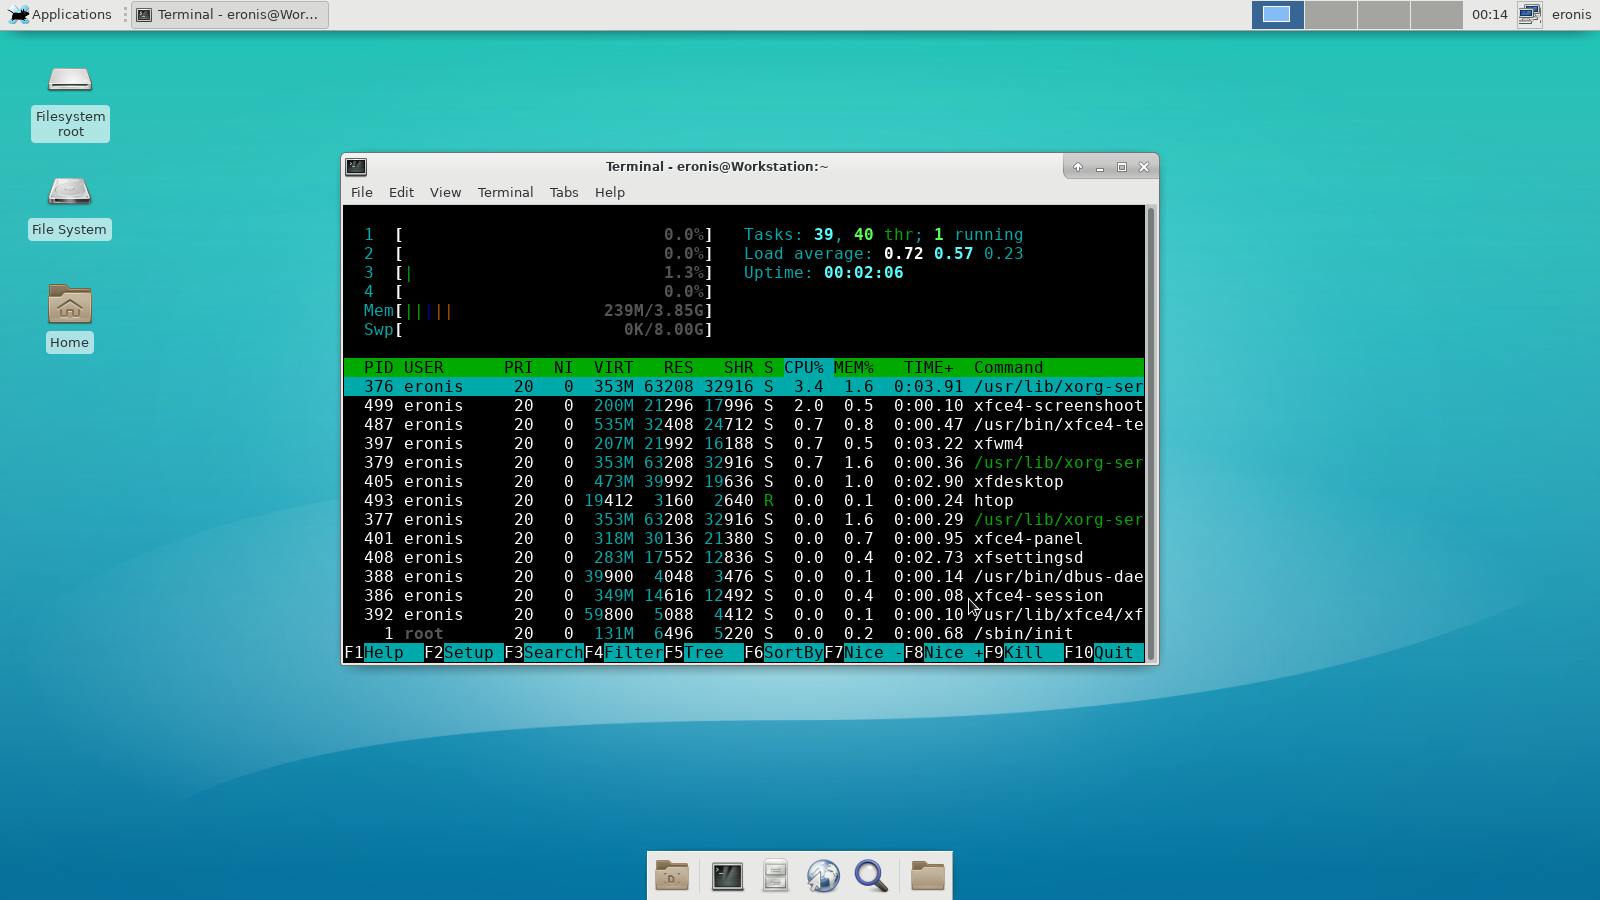Open the Terminal menu
This screenshot has width=1600, height=900.
pyautogui.click(x=505, y=192)
